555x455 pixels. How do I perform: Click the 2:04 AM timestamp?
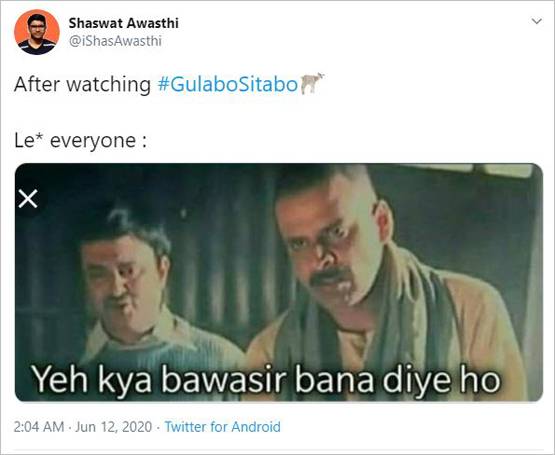tap(39, 427)
